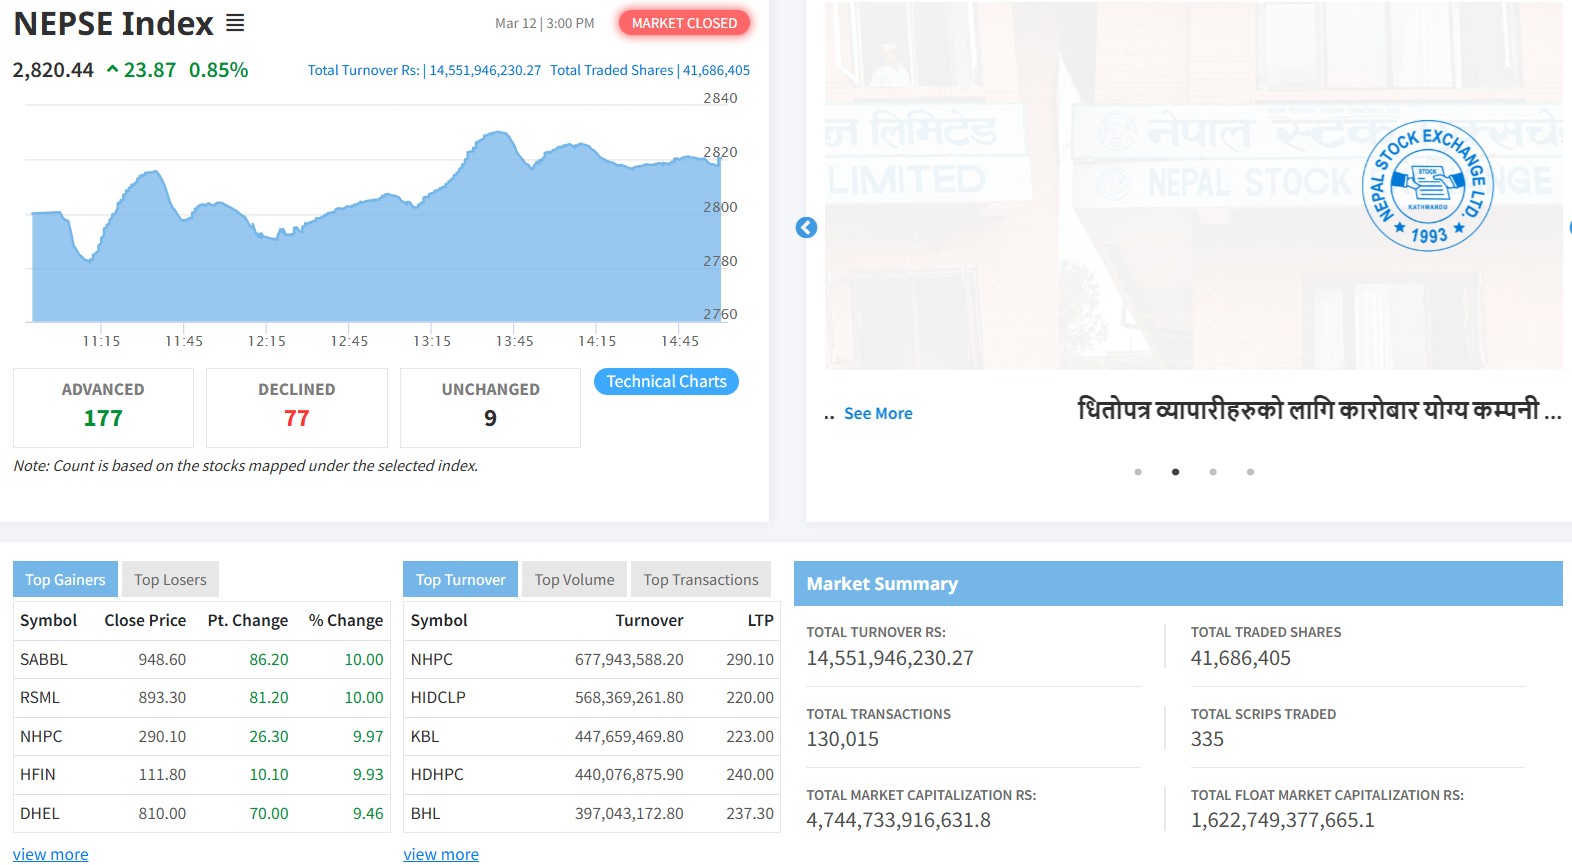The width and height of the screenshot is (1572, 865).
Task: Click the summary turnover value 14,551,946,230.27
Action: (x=890, y=659)
